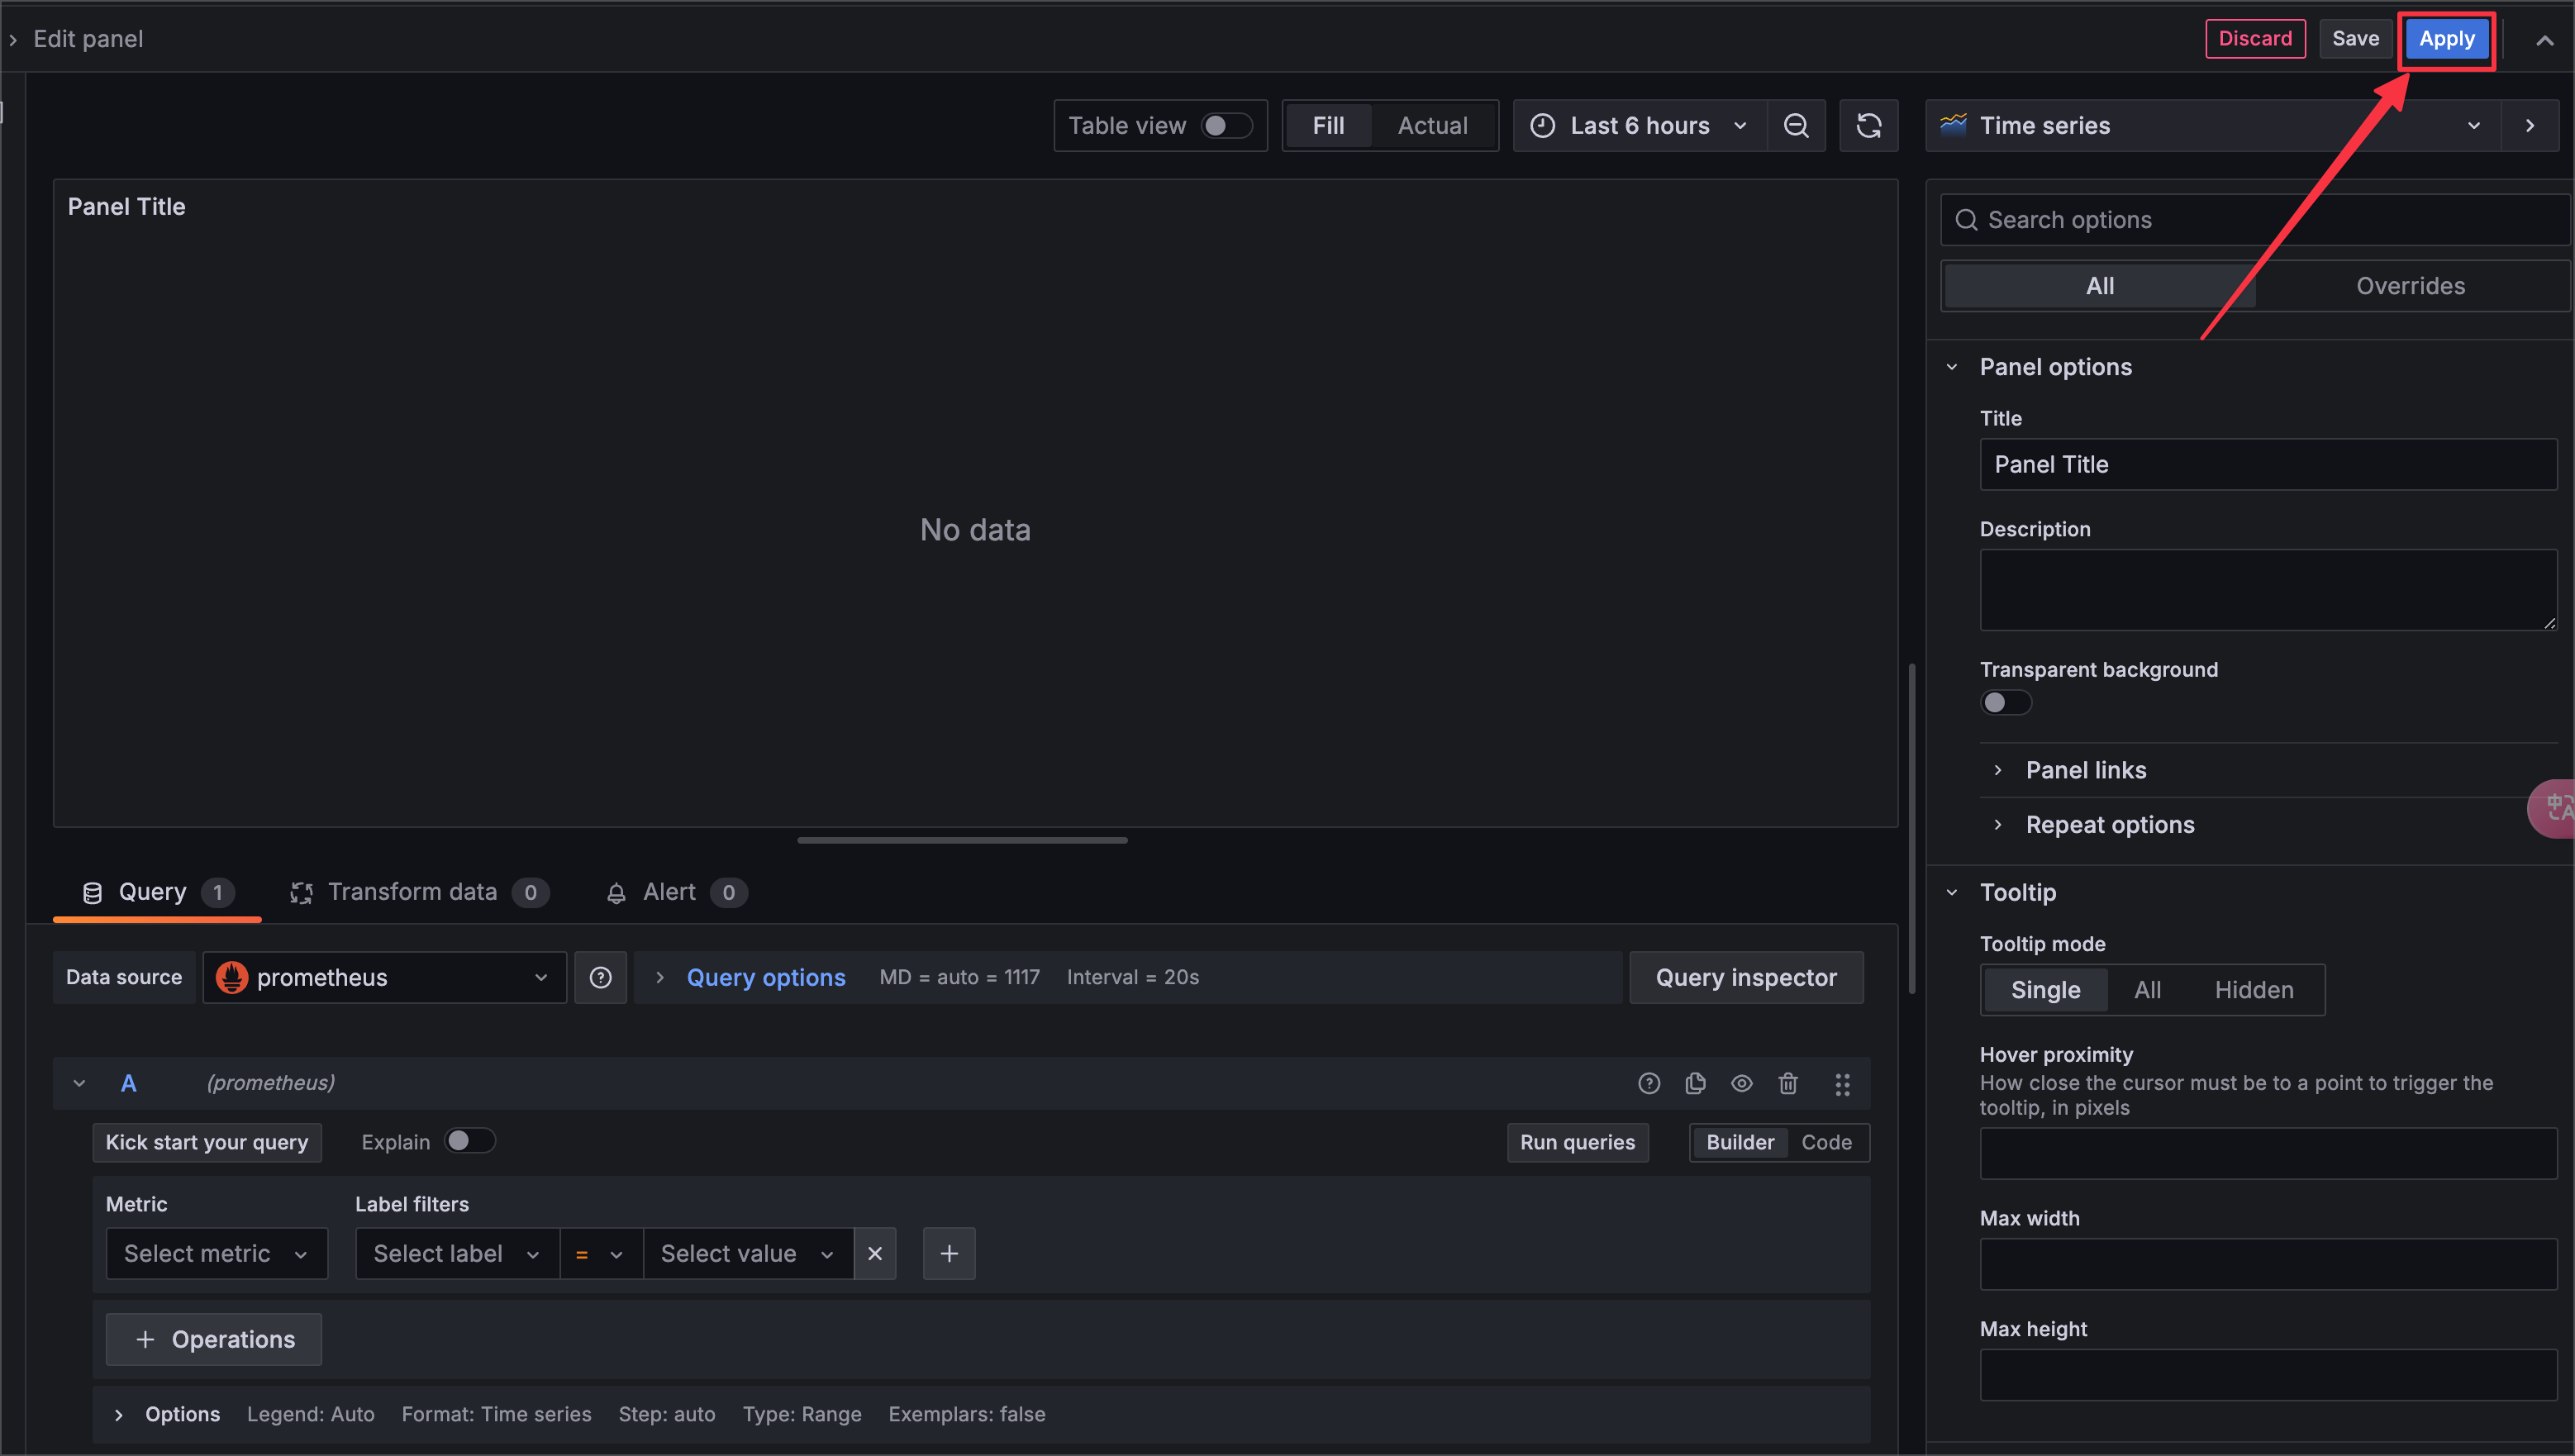Image resolution: width=2575 pixels, height=1456 pixels.
Task: Click the Save button
Action: coord(2355,39)
